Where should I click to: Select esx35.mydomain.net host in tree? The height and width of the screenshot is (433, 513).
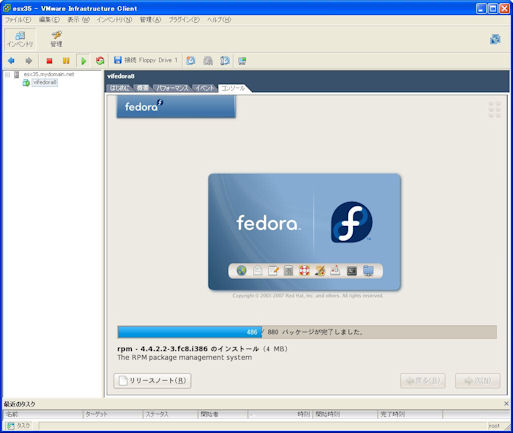pos(49,74)
